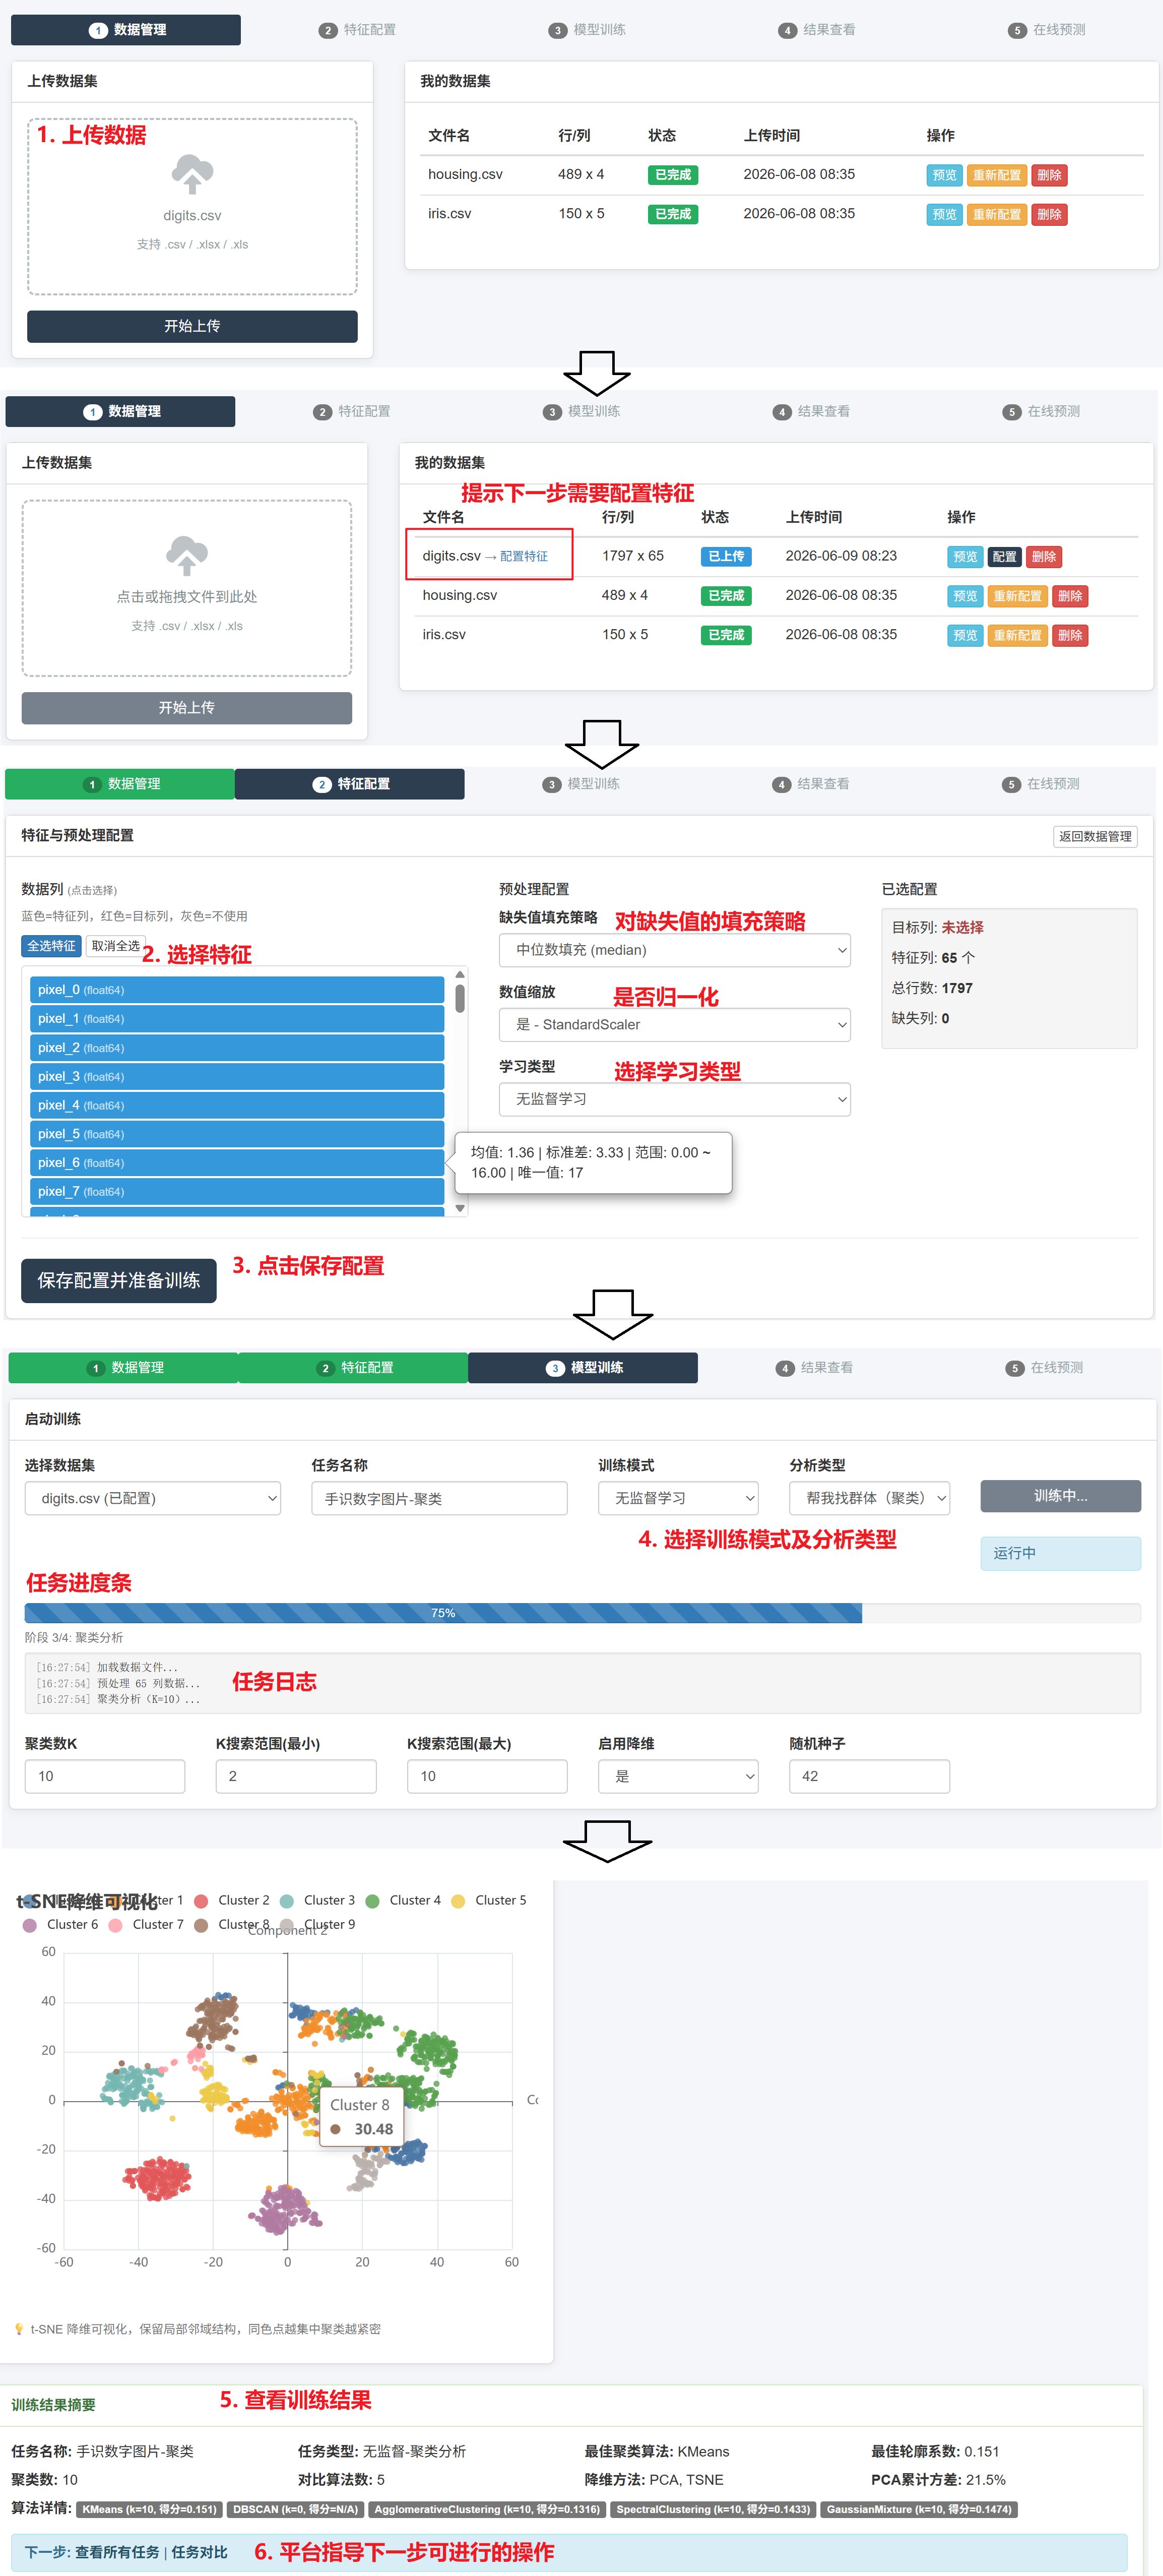Screen dimensions: 1163x2576
Task: Click the 点击或拖拽文件到此处 drop zone
Action: (x=186, y=588)
